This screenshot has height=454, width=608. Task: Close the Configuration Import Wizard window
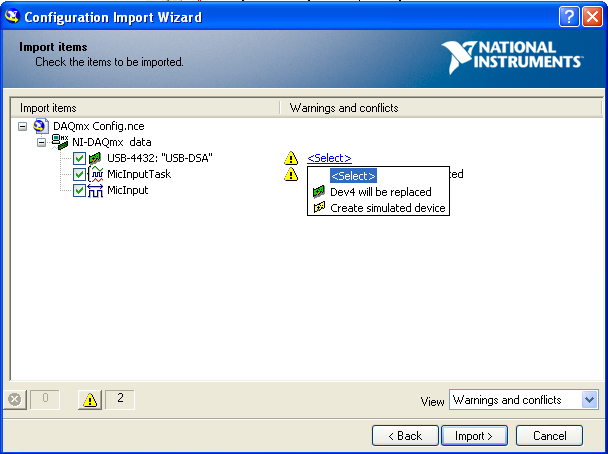click(592, 17)
